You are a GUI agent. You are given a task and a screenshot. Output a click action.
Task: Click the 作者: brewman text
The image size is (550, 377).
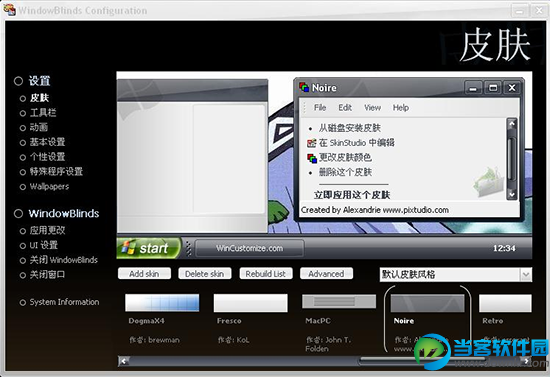pos(154,340)
